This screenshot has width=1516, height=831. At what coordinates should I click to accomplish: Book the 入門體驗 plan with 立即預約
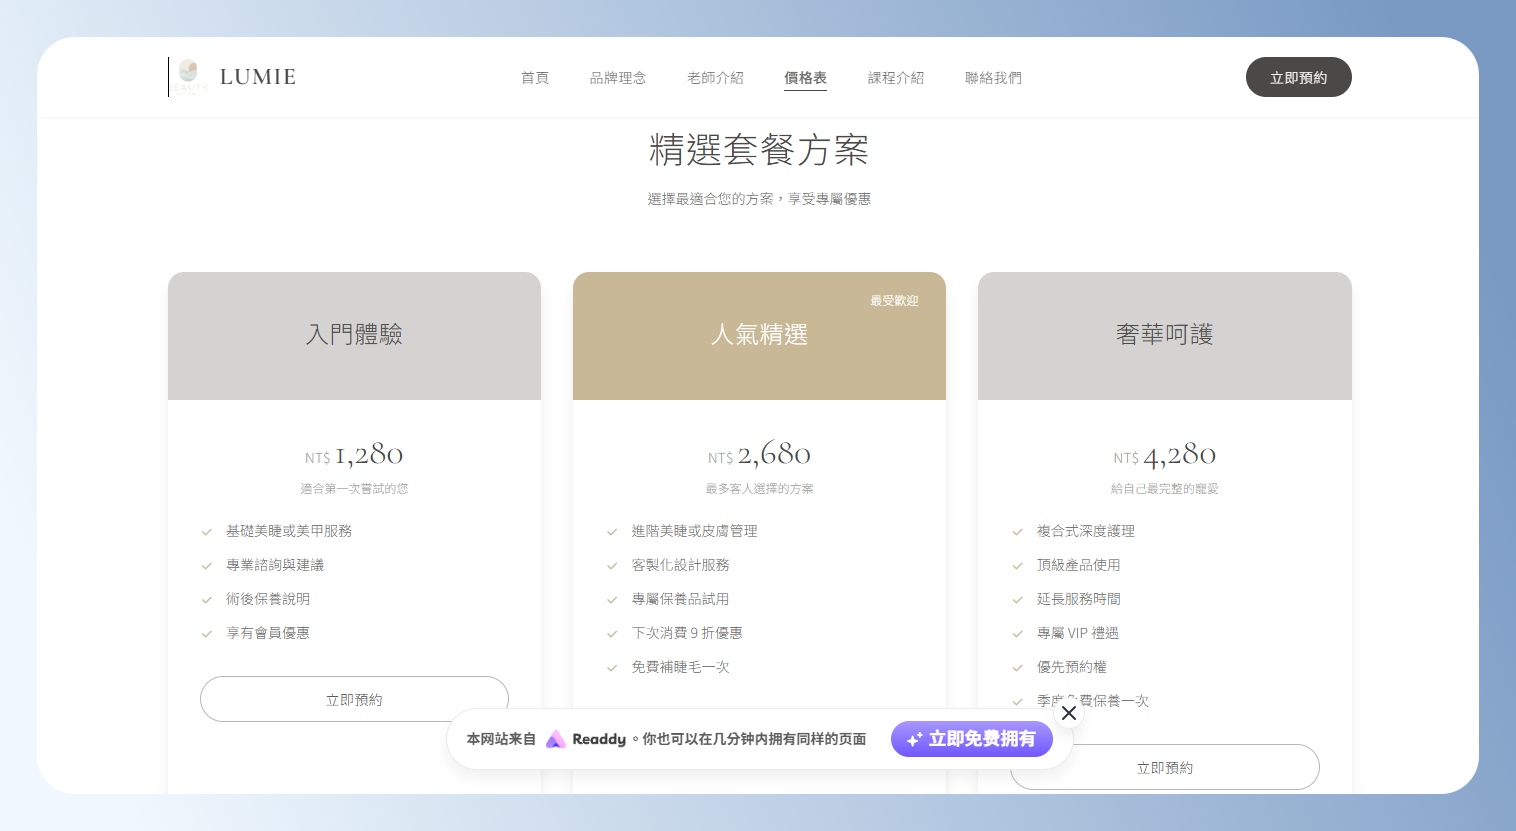[354, 699]
